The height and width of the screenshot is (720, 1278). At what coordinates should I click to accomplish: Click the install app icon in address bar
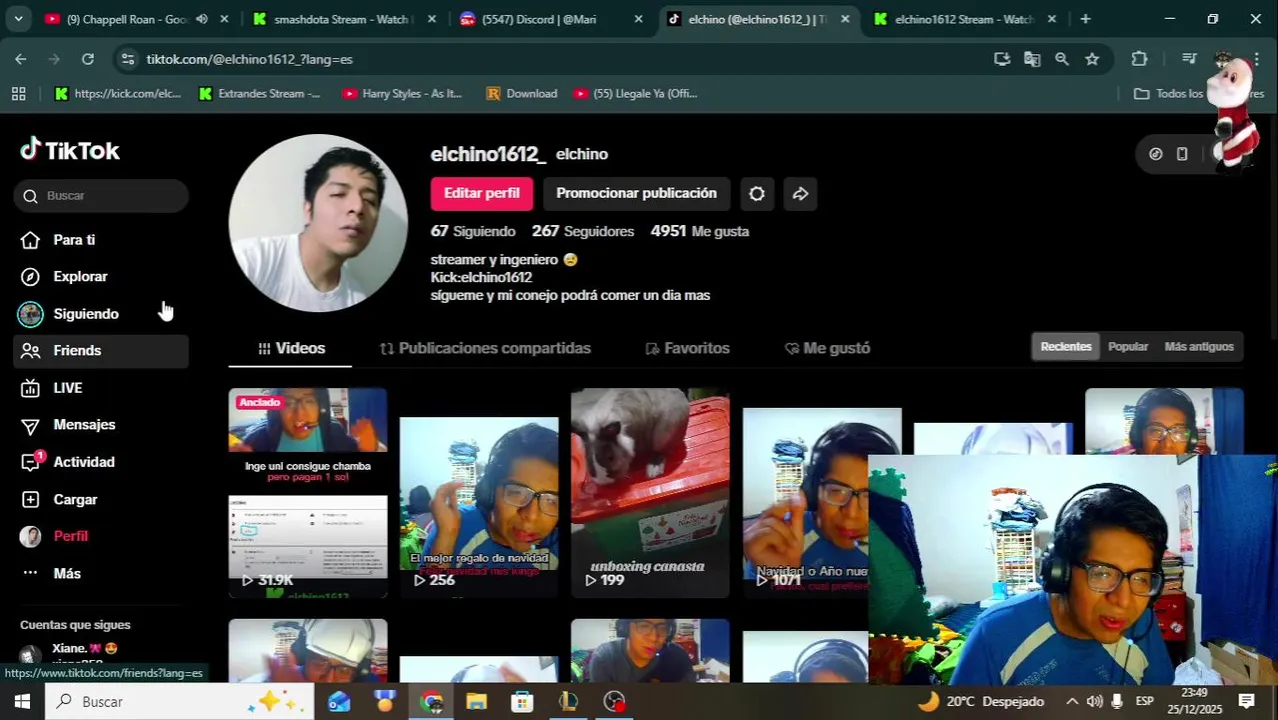(x=1002, y=59)
